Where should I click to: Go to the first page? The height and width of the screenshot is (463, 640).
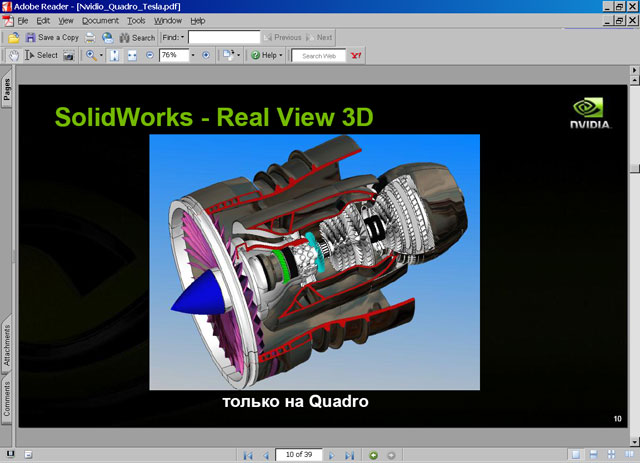[248, 455]
